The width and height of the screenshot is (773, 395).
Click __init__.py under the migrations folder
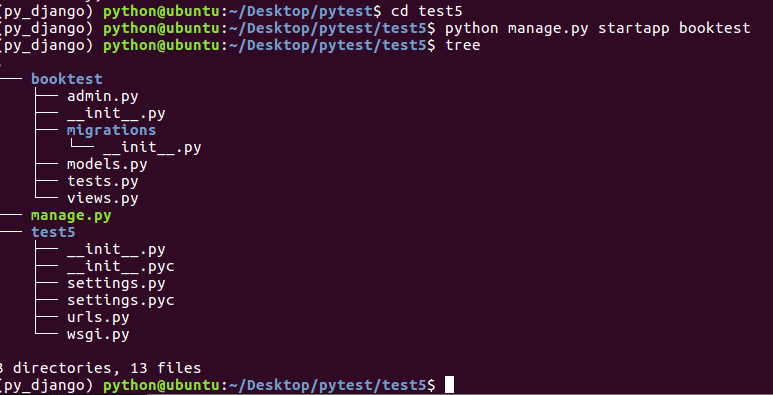[x=152, y=147]
